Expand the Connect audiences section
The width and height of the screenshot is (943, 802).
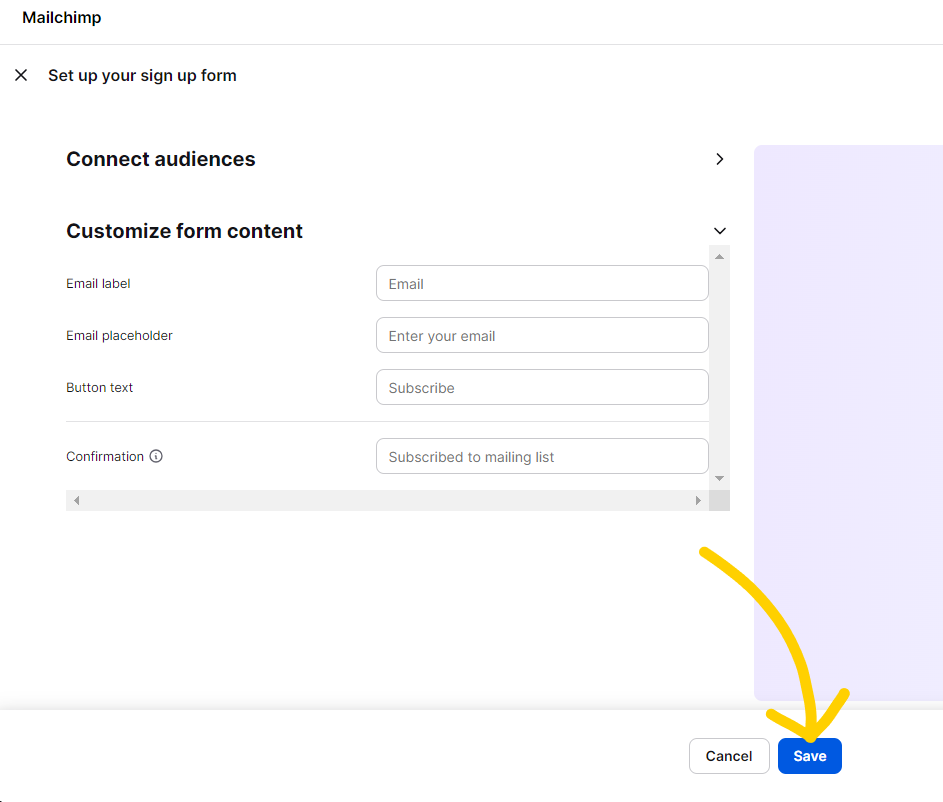pyautogui.click(x=719, y=159)
